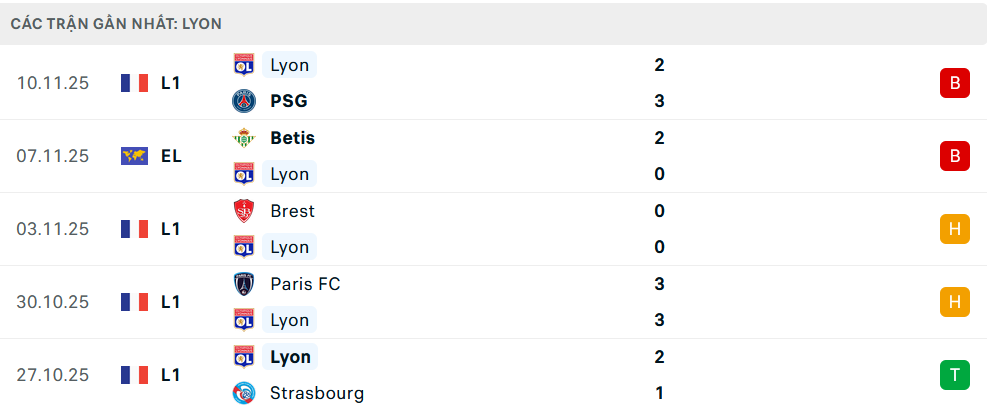Image resolution: width=987 pixels, height=411 pixels.
Task: Click the 27.10.25 match date
Action: tap(53, 375)
